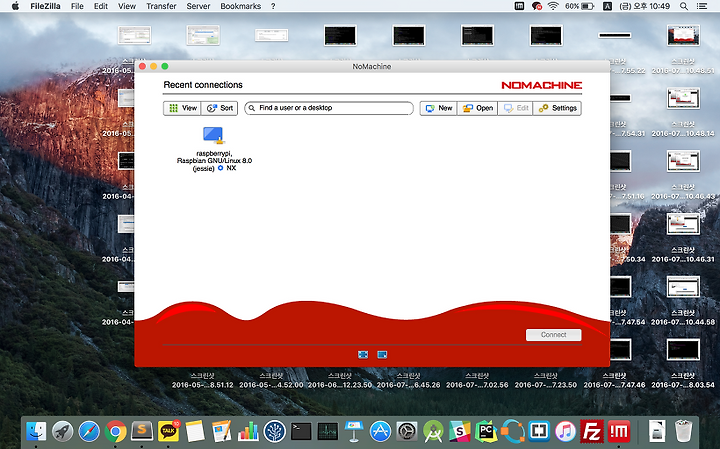Launch Android Studio from the dock
This screenshot has width=720, height=449.
pyautogui.click(x=433, y=432)
